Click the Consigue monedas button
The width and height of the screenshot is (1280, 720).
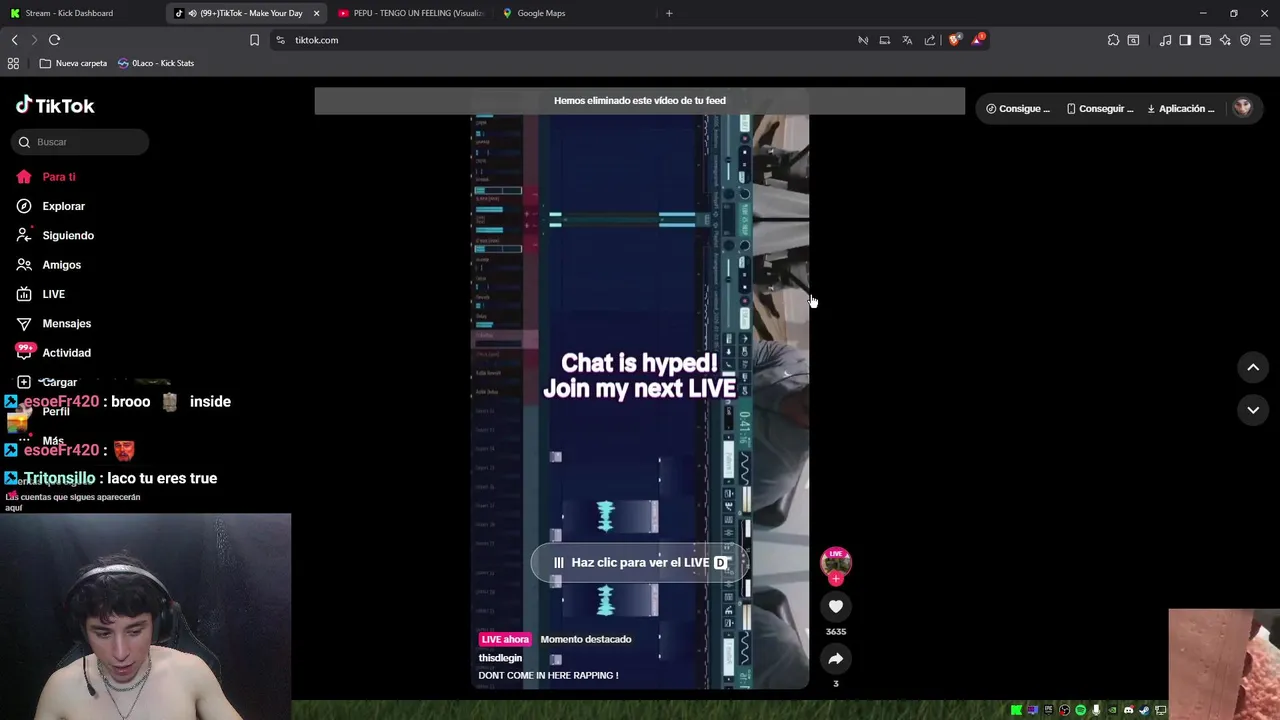[1018, 108]
